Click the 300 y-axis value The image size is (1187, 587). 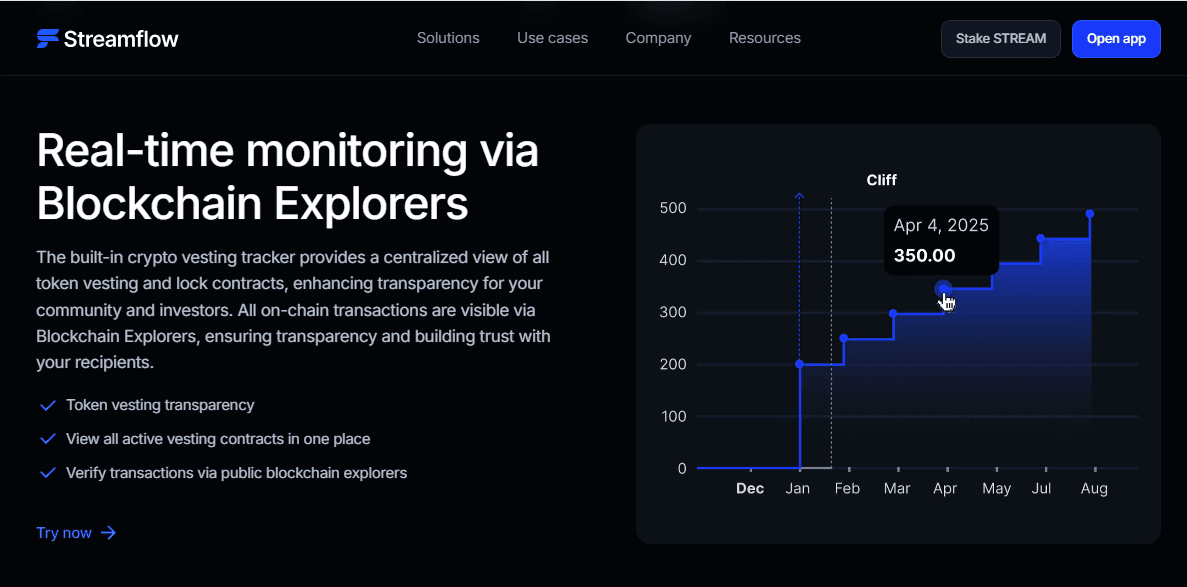pyautogui.click(x=672, y=313)
